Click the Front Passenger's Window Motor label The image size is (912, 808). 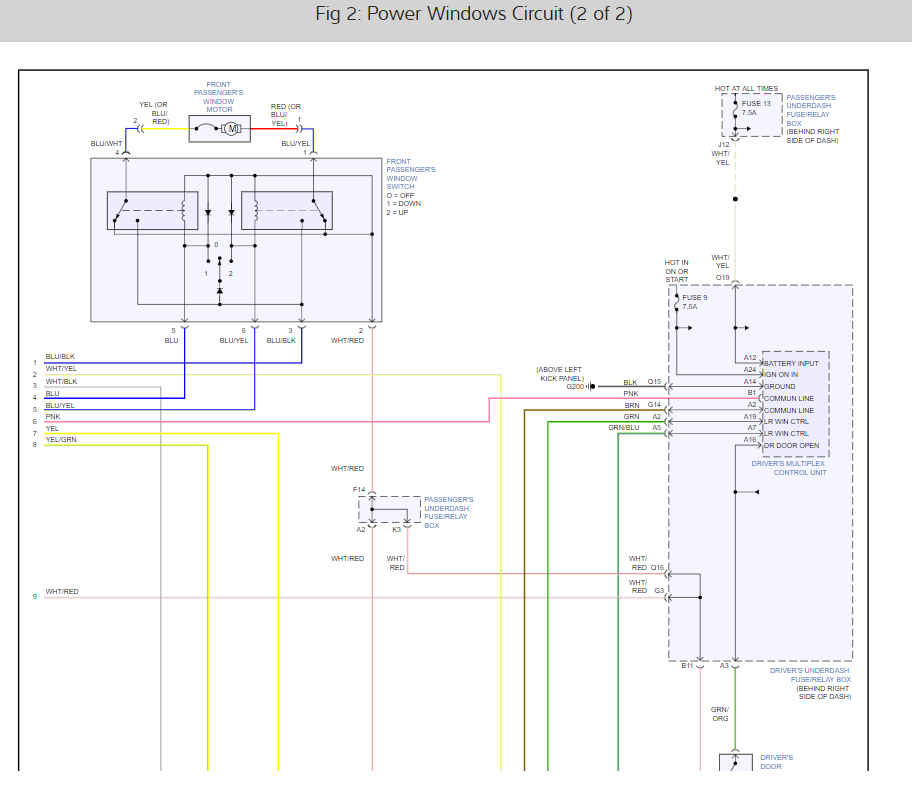click(219, 97)
